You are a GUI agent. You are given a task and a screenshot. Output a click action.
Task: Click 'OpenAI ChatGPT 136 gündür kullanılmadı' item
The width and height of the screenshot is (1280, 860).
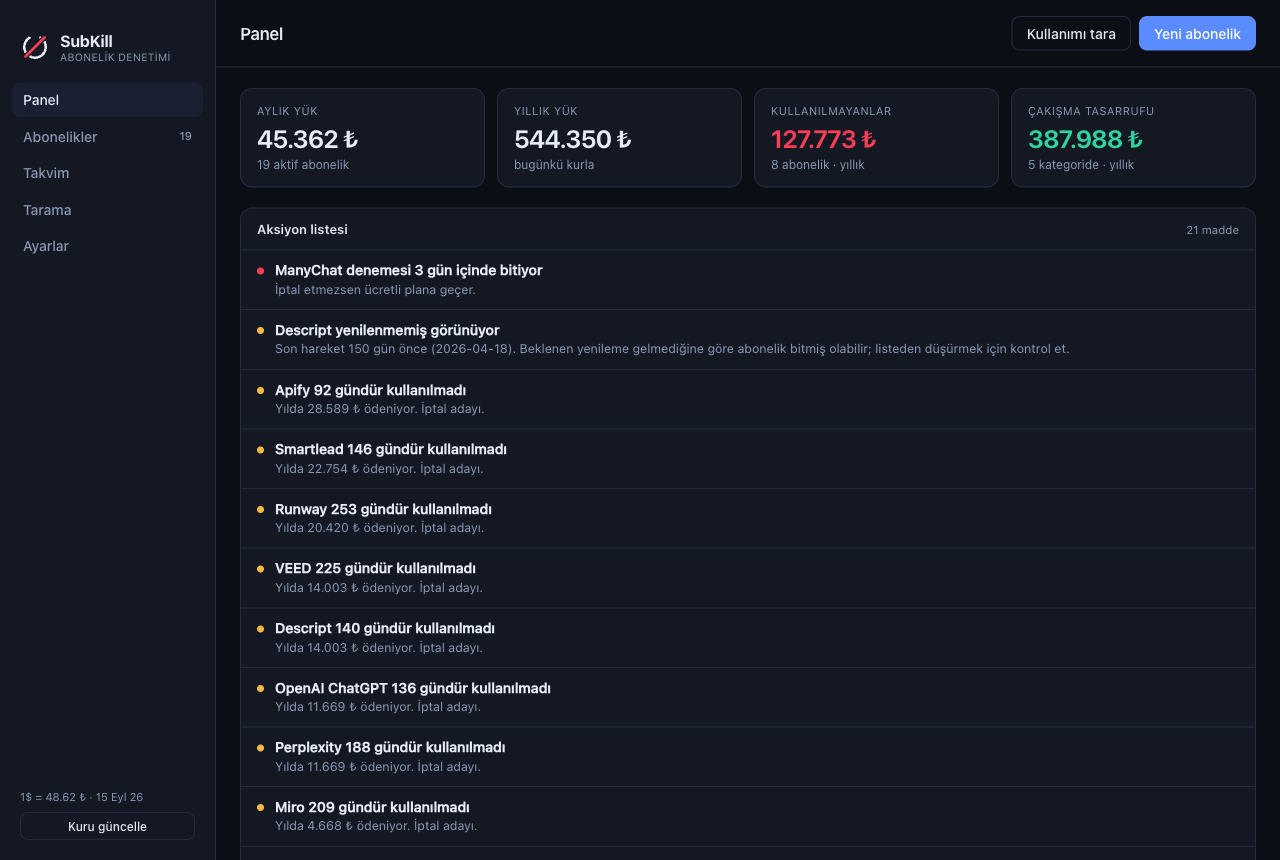748,697
